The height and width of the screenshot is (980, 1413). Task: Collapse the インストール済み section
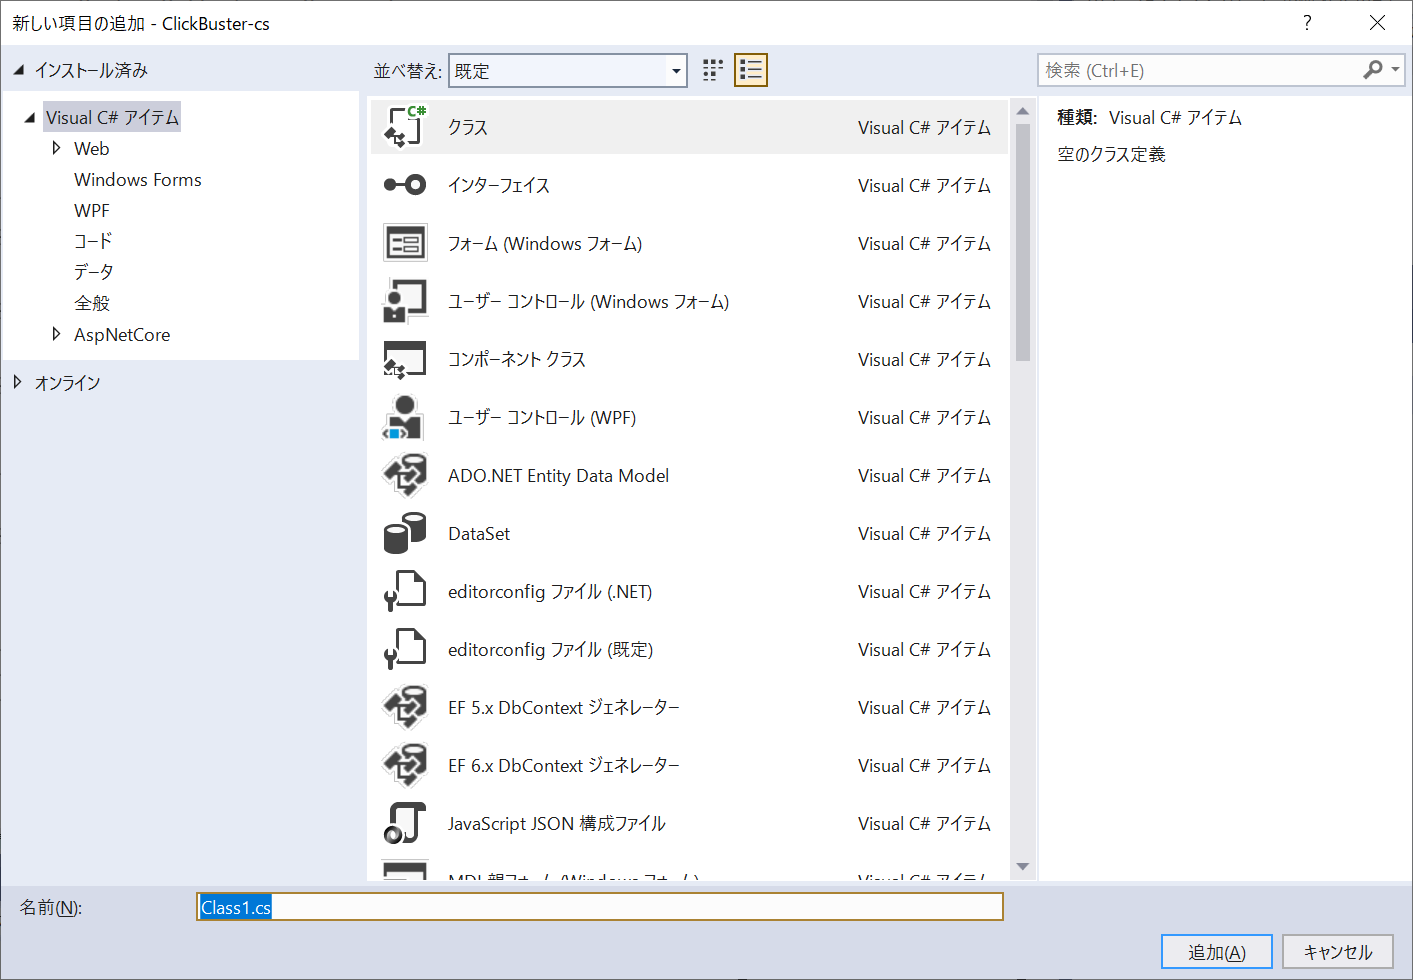click(x=18, y=70)
